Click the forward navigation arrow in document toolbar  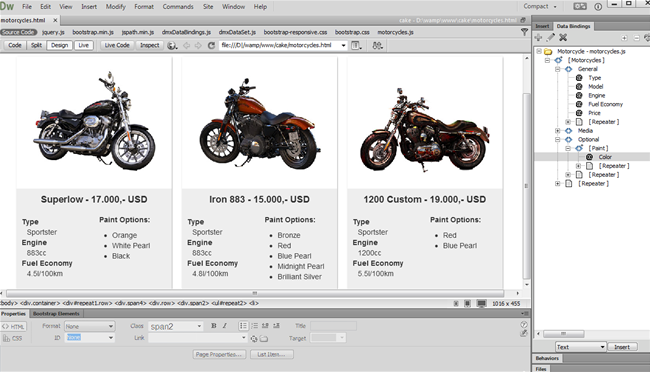pos(198,46)
